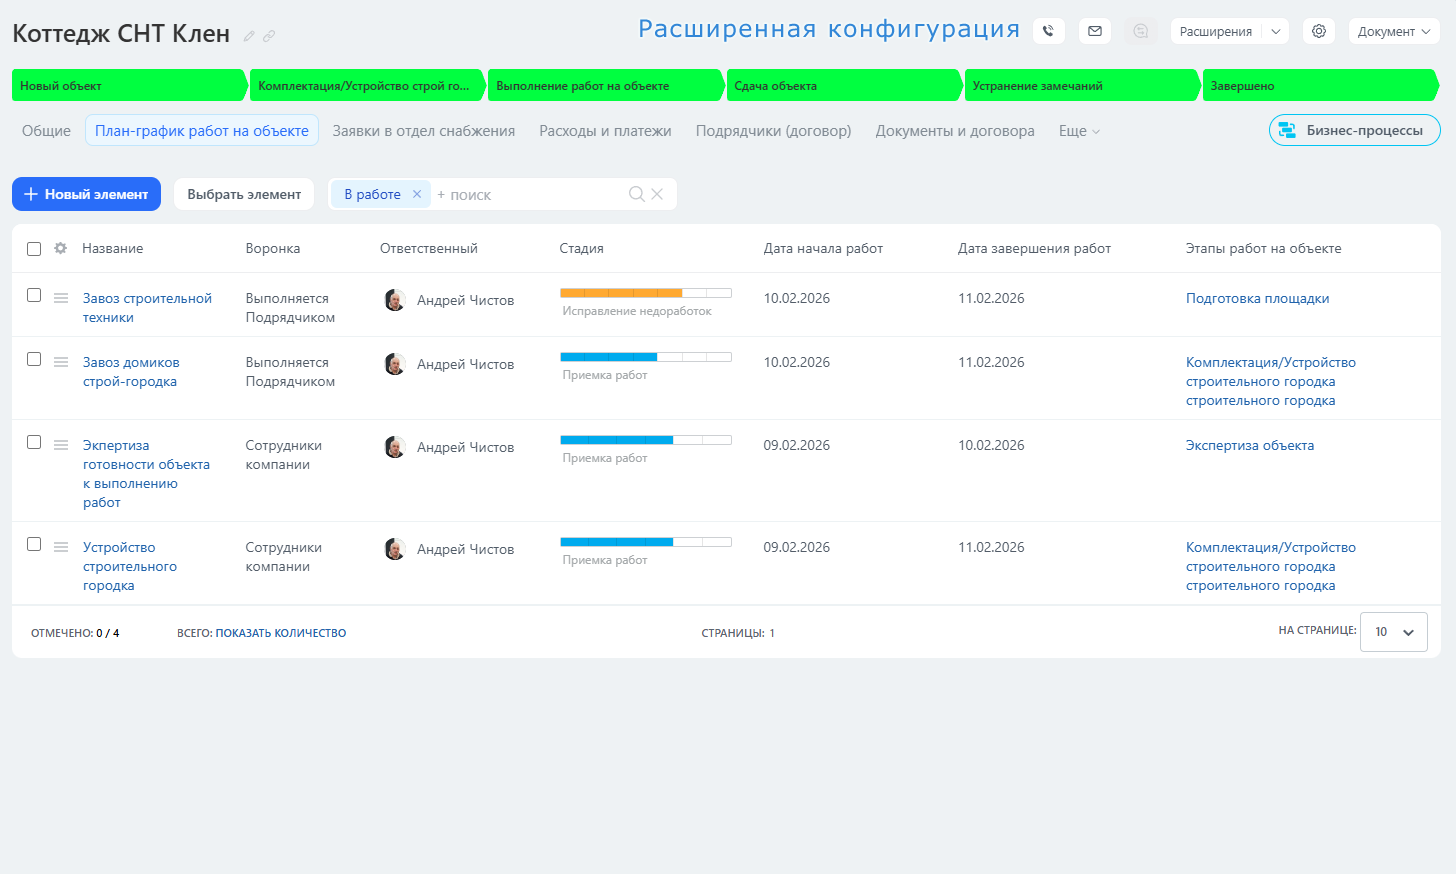Open row menu for Завоз строительной техники

pyautogui.click(x=61, y=298)
